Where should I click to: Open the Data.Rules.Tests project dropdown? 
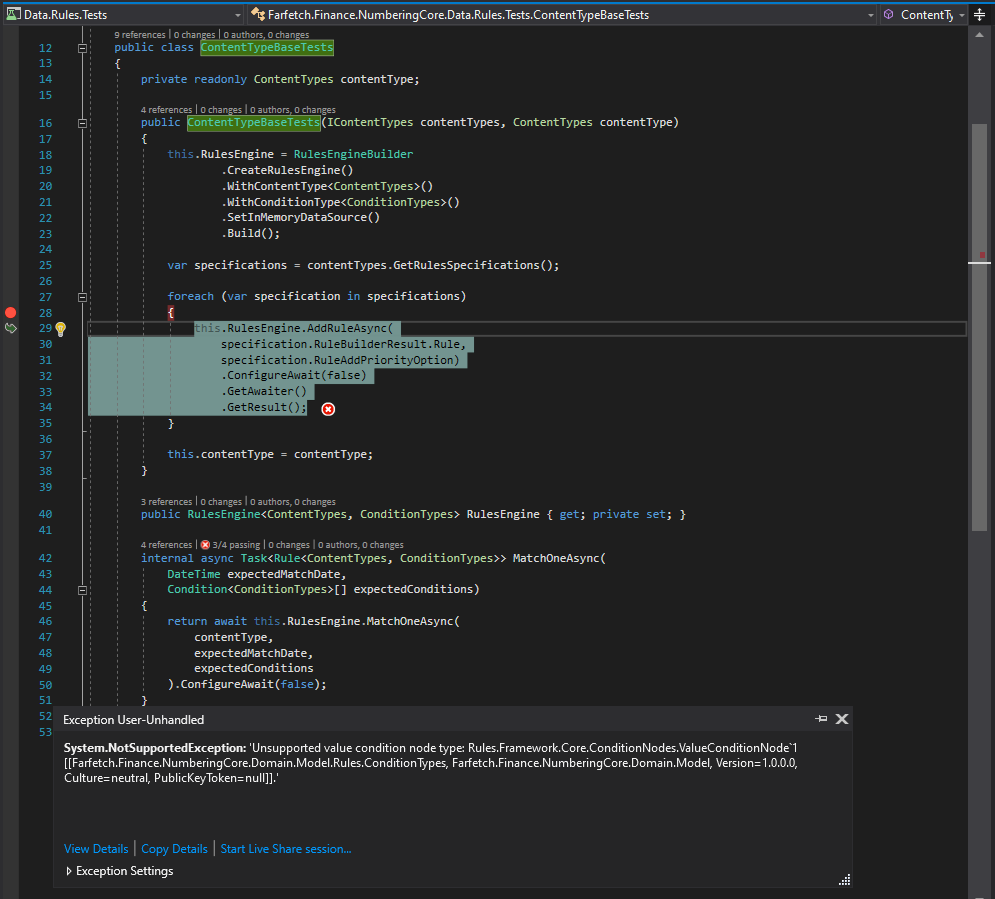pyautogui.click(x=238, y=15)
